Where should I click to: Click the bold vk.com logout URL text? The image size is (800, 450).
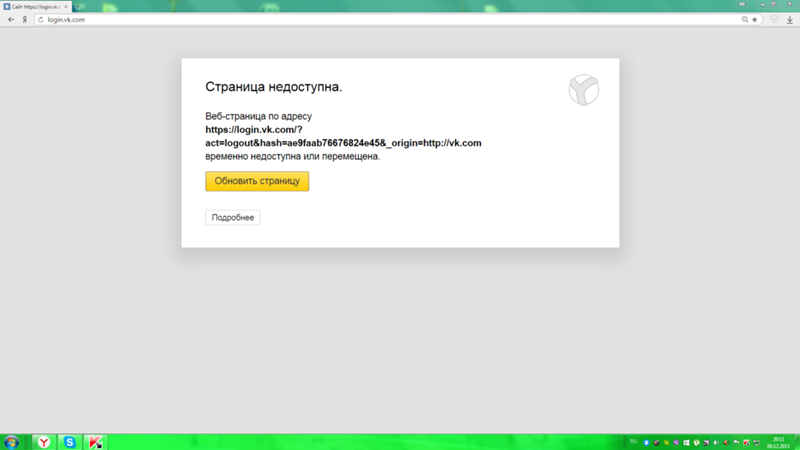(x=343, y=136)
